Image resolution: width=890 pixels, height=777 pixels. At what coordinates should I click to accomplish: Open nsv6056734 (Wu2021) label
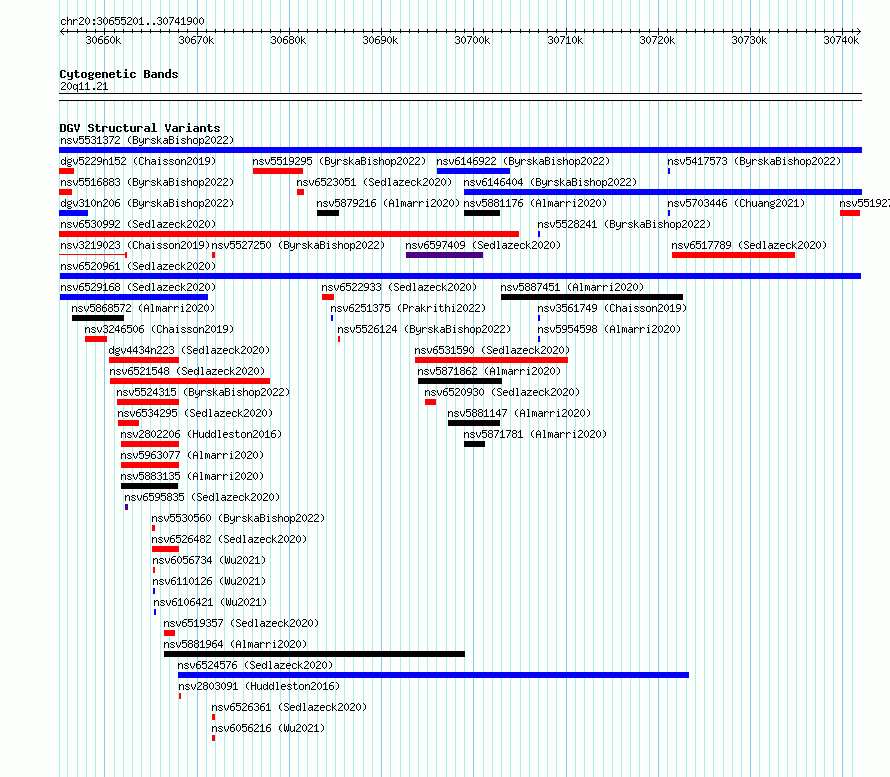tap(209, 560)
